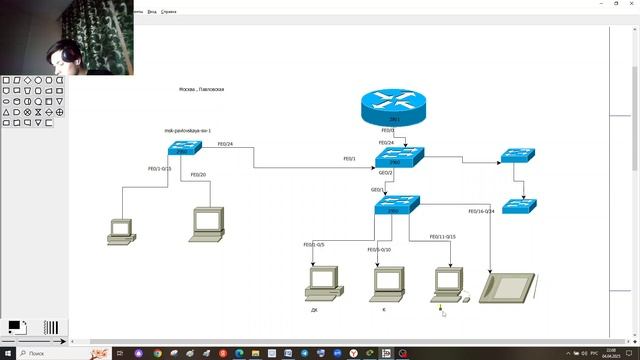Select the Or circle-with-plus shape
Image resolution: width=640 pixels, height=360 pixels.
(59, 112)
